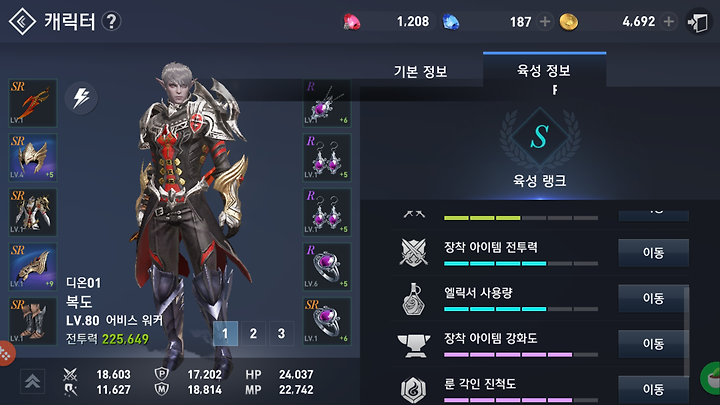This screenshot has height=405, width=720.
Task: Add gold coins with plus button
Action: pos(669,22)
